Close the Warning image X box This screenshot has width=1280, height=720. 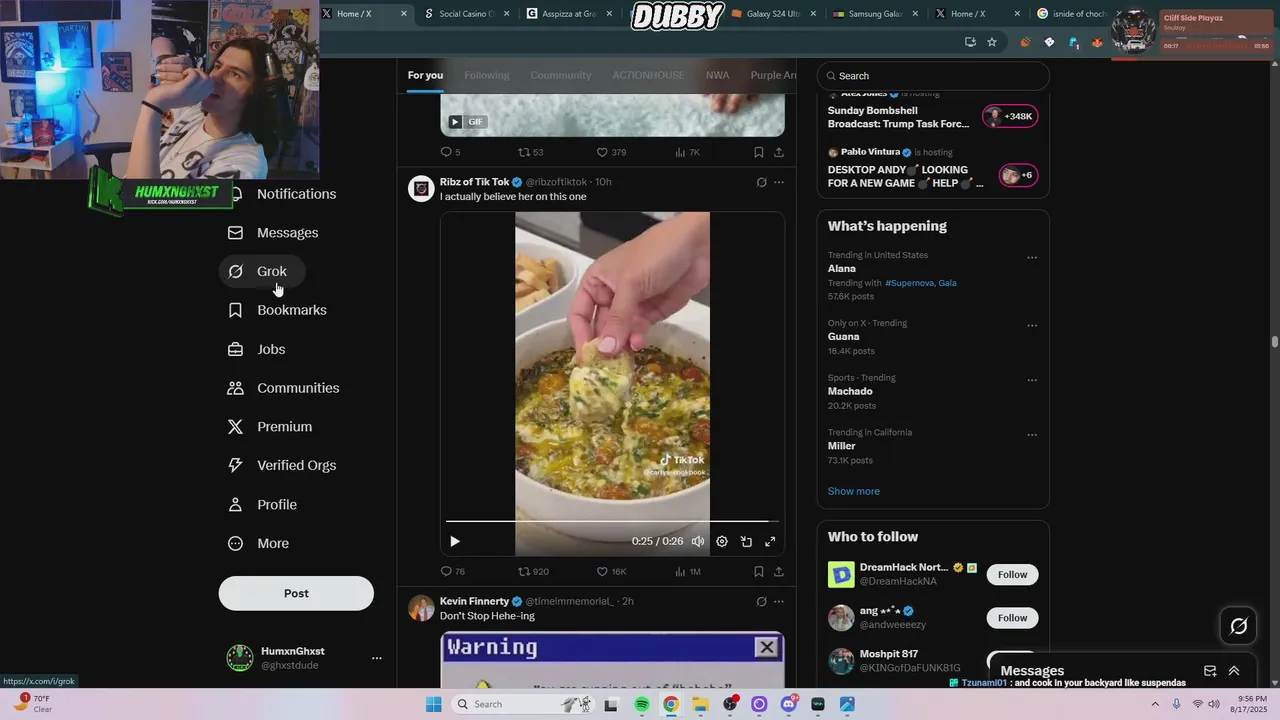click(x=767, y=647)
